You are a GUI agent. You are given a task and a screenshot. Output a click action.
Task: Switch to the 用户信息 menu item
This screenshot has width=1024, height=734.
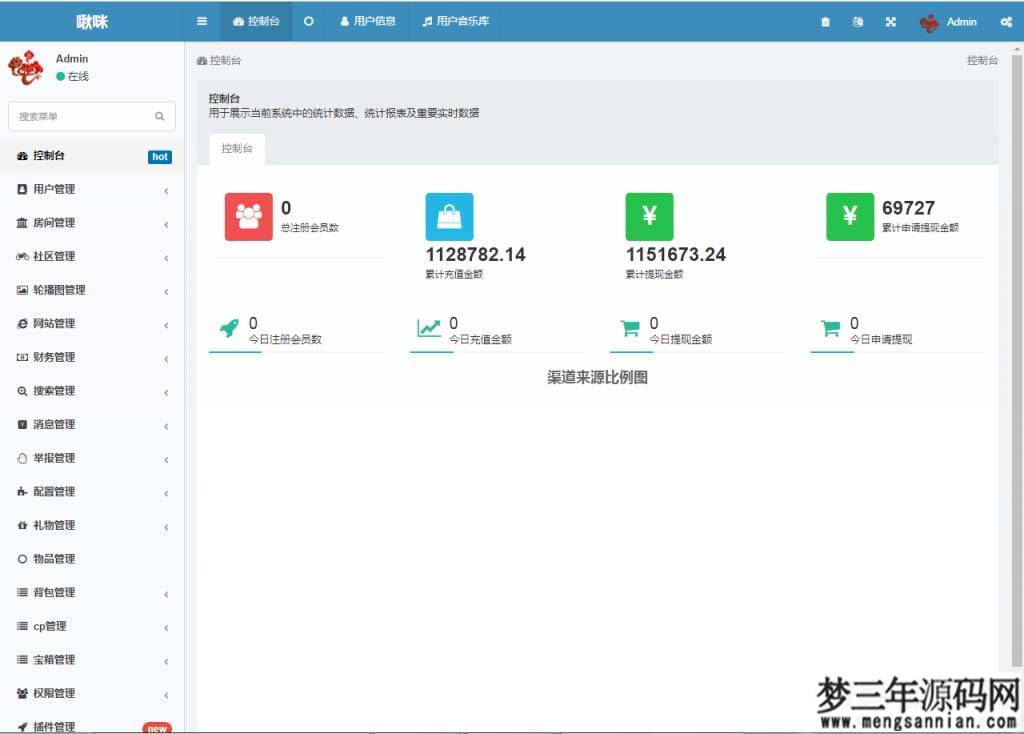(368, 21)
